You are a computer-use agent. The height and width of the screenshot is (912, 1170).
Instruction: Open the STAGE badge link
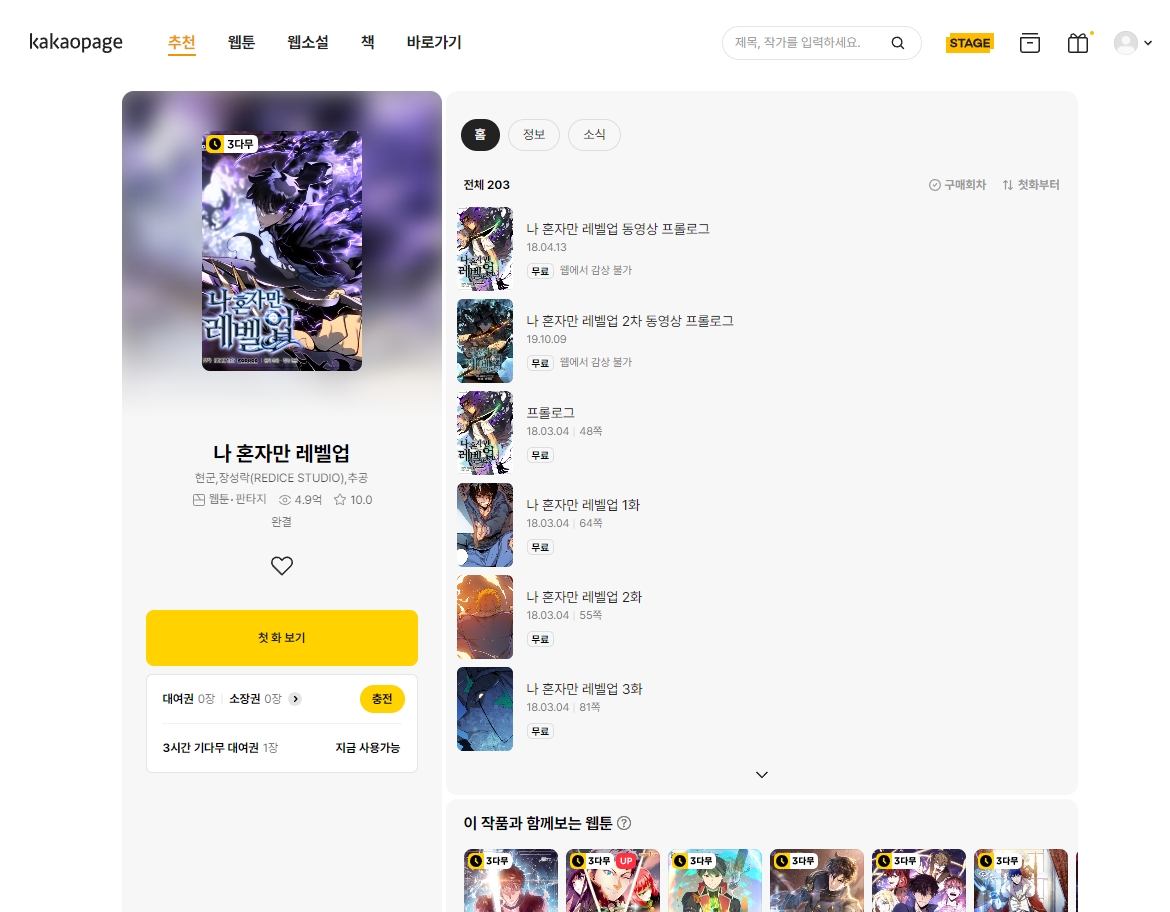point(969,43)
